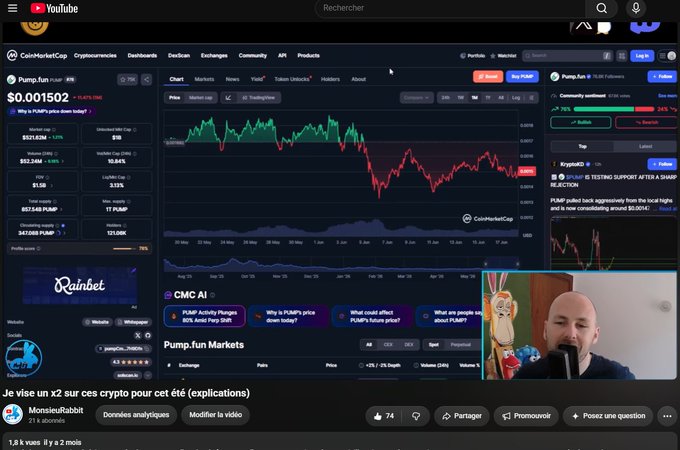Follow Pump.fun community account
Viewport: 680px width, 450px height.
(662, 77)
